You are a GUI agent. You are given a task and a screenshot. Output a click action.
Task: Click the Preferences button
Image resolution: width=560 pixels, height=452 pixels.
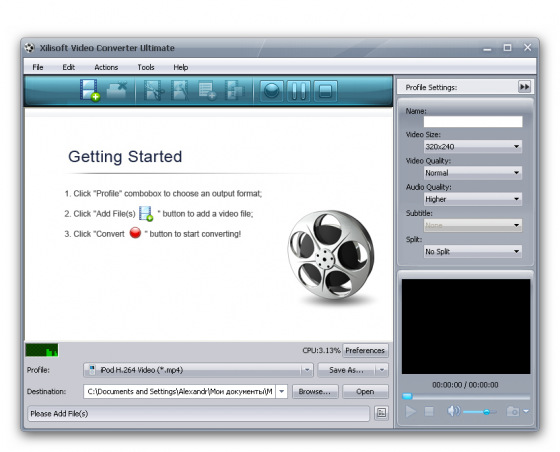tap(365, 351)
